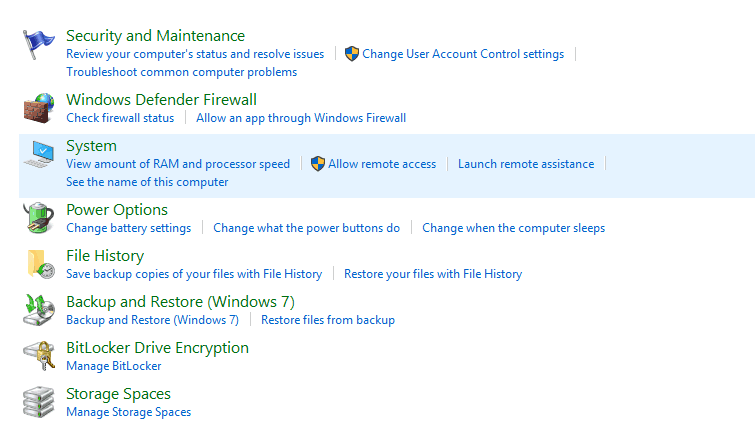
Task: Click the BitLocker Drive Encryption key icon
Action: [x=39, y=355]
